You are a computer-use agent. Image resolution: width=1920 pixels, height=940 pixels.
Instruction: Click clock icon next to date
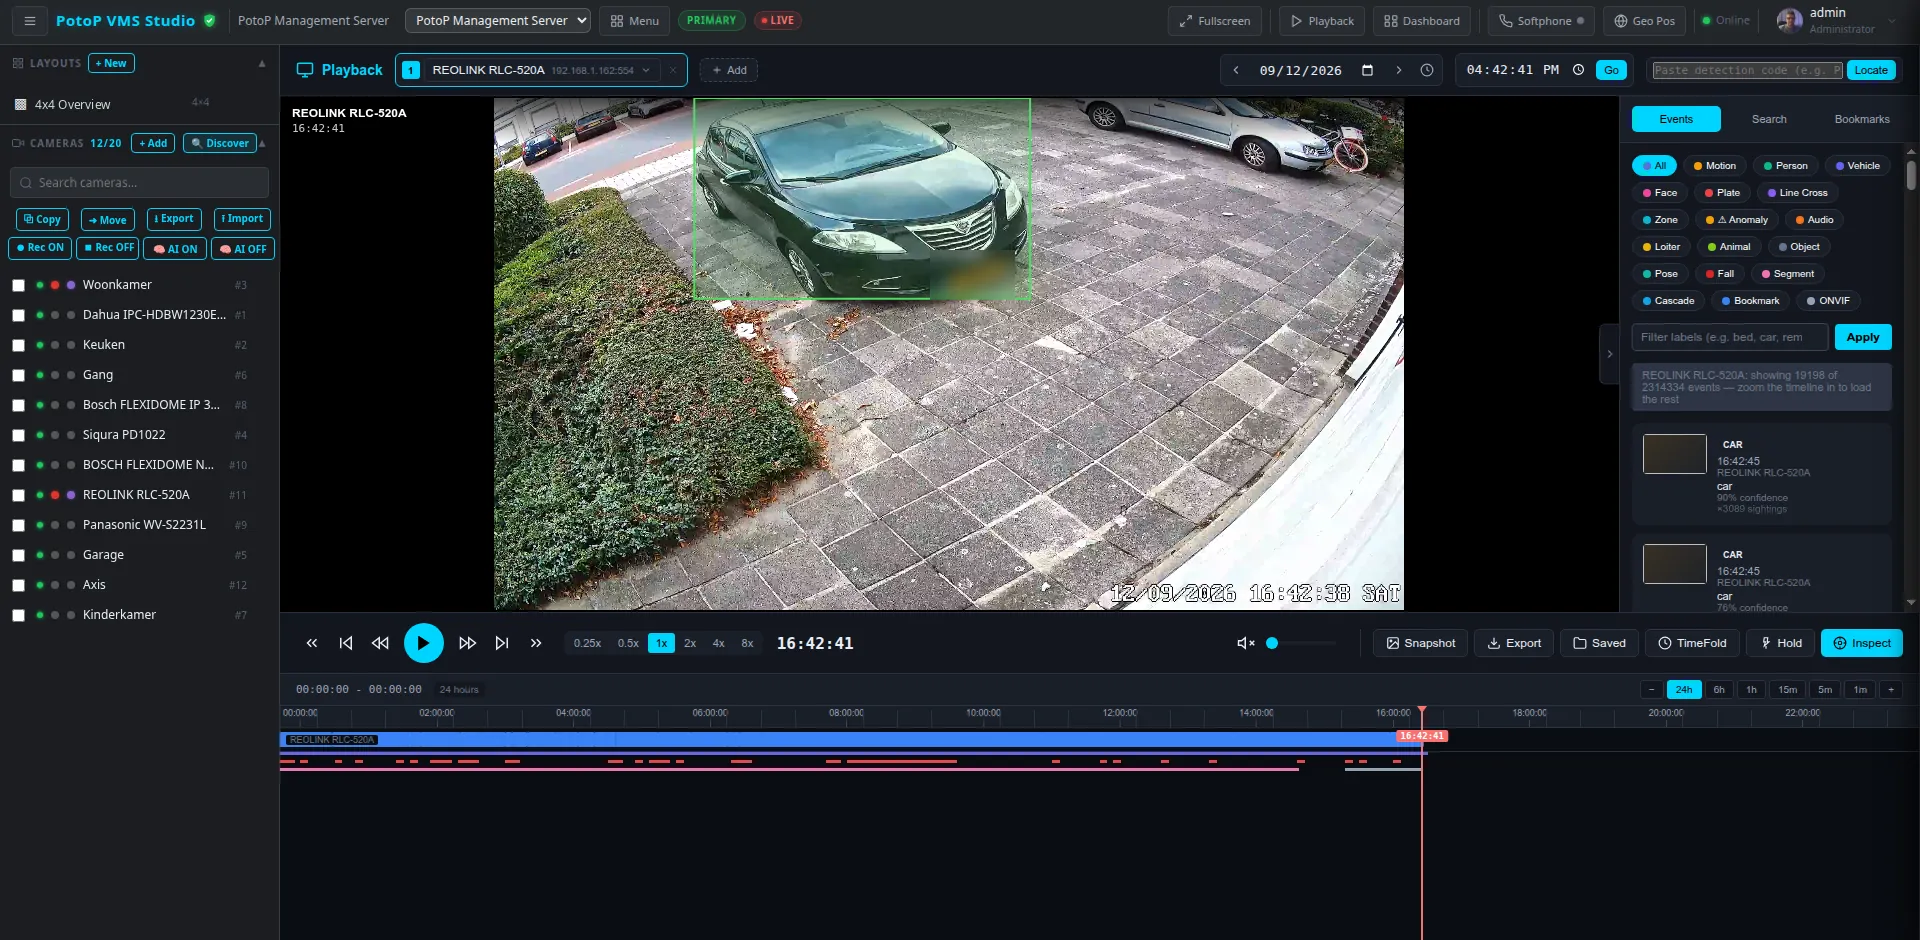(x=1427, y=70)
